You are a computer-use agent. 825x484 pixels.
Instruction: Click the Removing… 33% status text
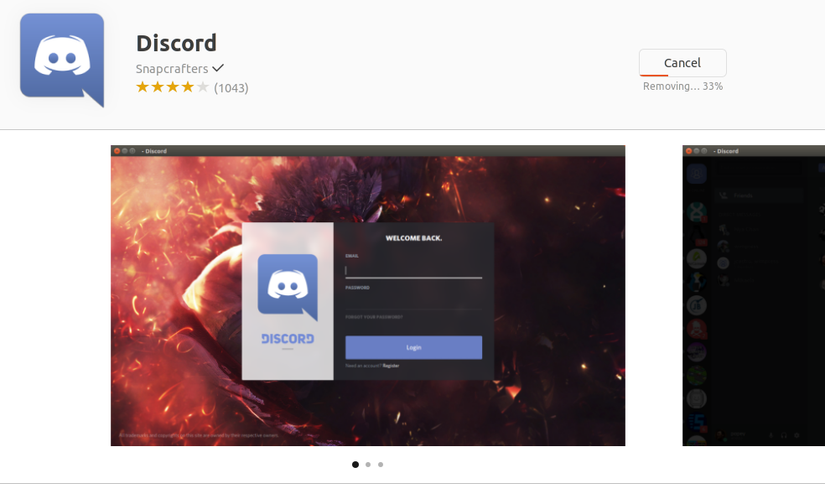tap(683, 86)
